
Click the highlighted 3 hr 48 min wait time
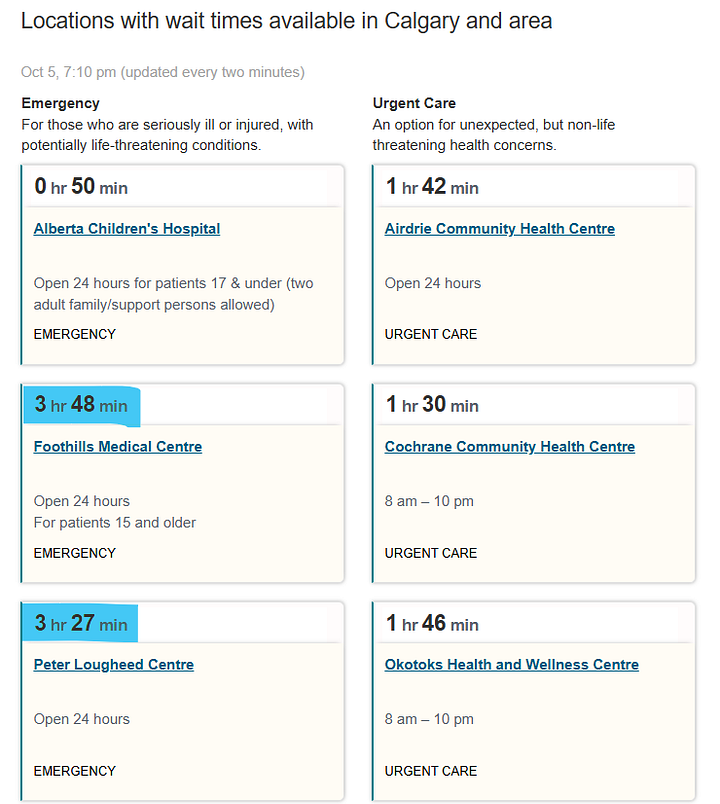(81, 405)
